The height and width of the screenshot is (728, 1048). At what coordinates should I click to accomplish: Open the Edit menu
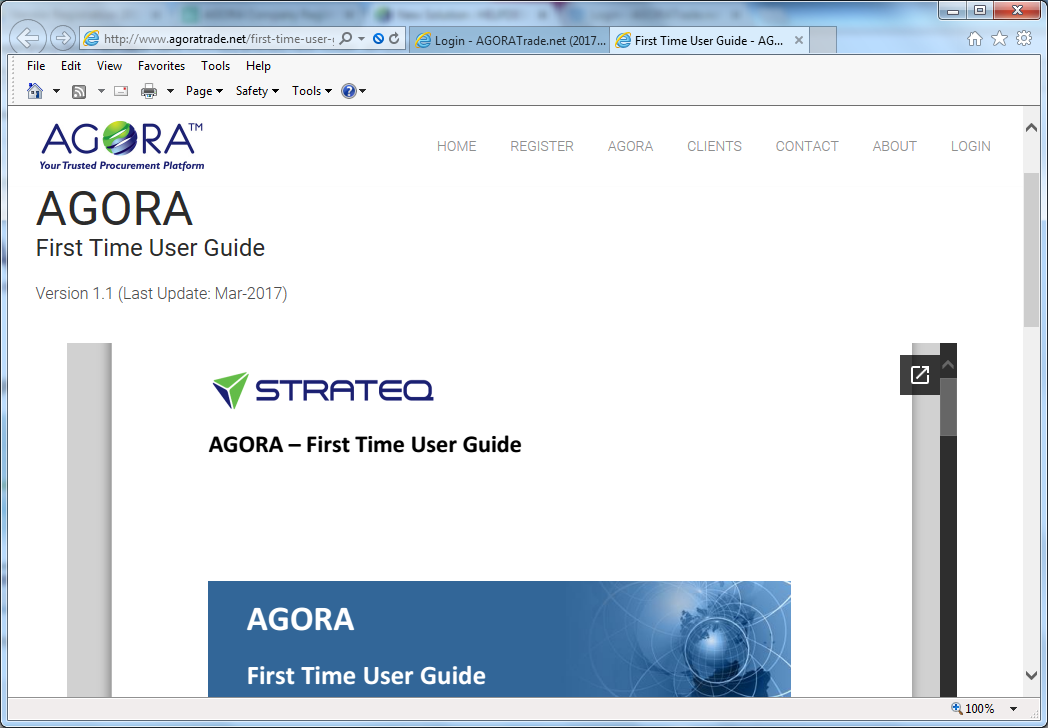pyautogui.click(x=71, y=66)
